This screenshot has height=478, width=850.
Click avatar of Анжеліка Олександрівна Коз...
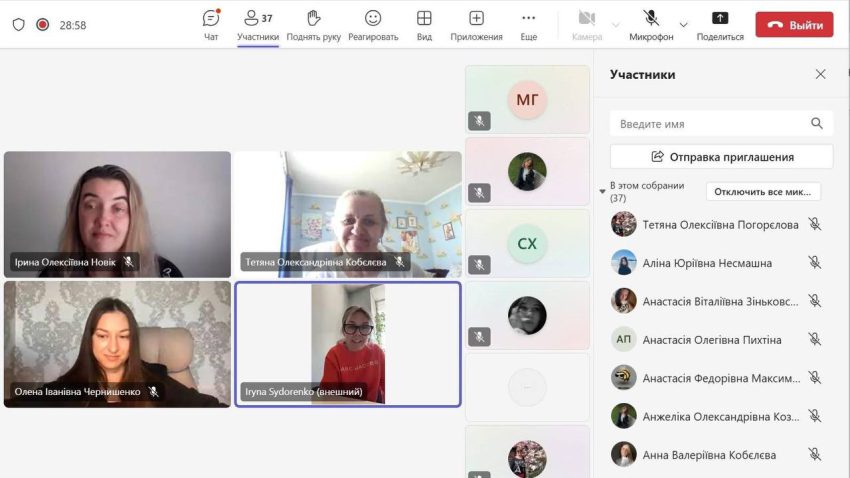pos(623,416)
